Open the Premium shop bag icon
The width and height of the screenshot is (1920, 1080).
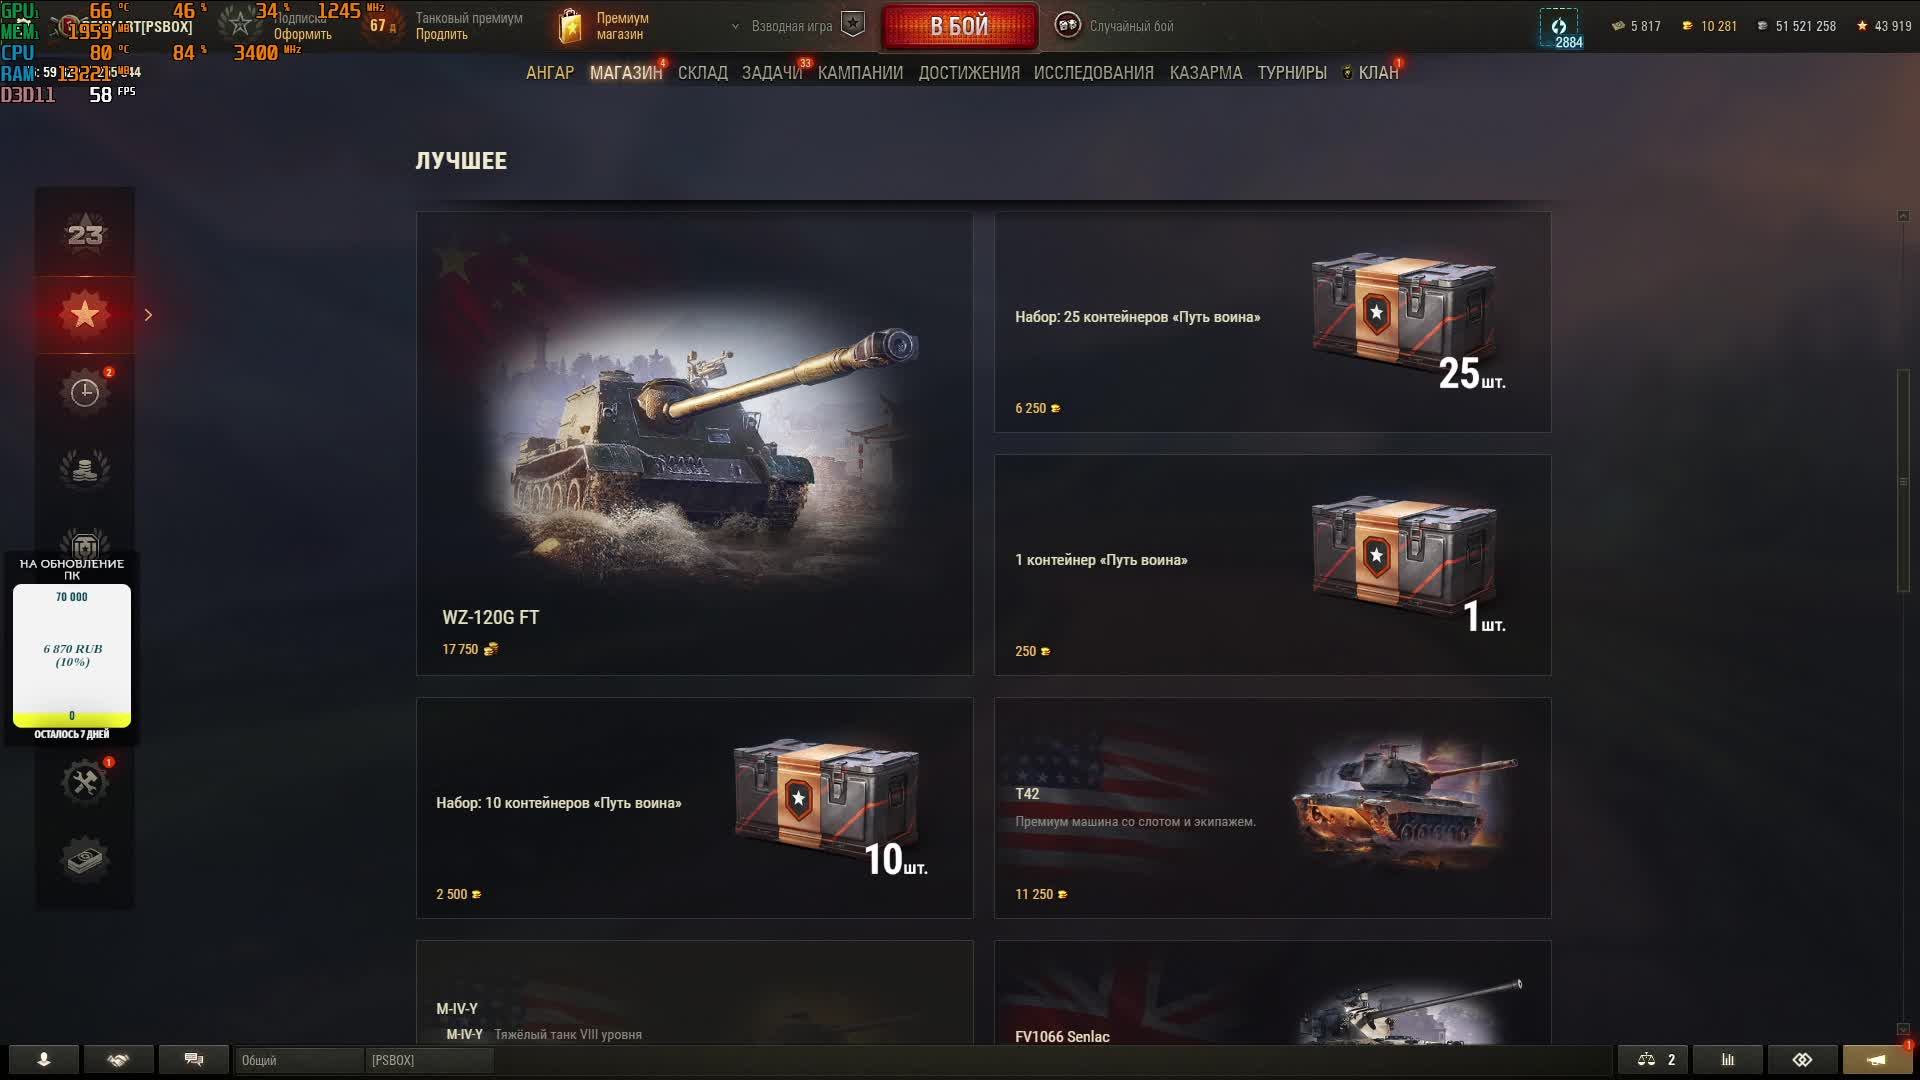pos(570,27)
